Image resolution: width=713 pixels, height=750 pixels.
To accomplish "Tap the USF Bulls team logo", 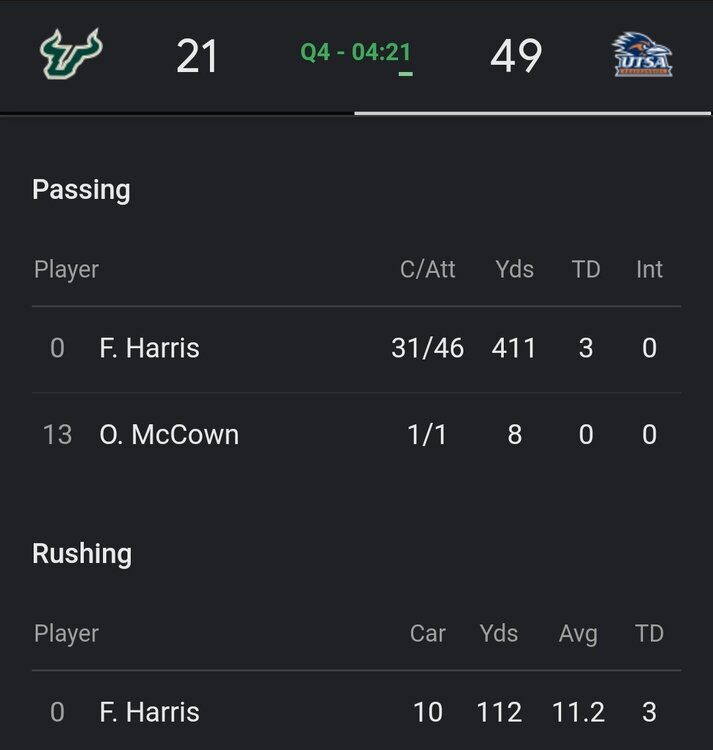I will click(x=72, y=55).
